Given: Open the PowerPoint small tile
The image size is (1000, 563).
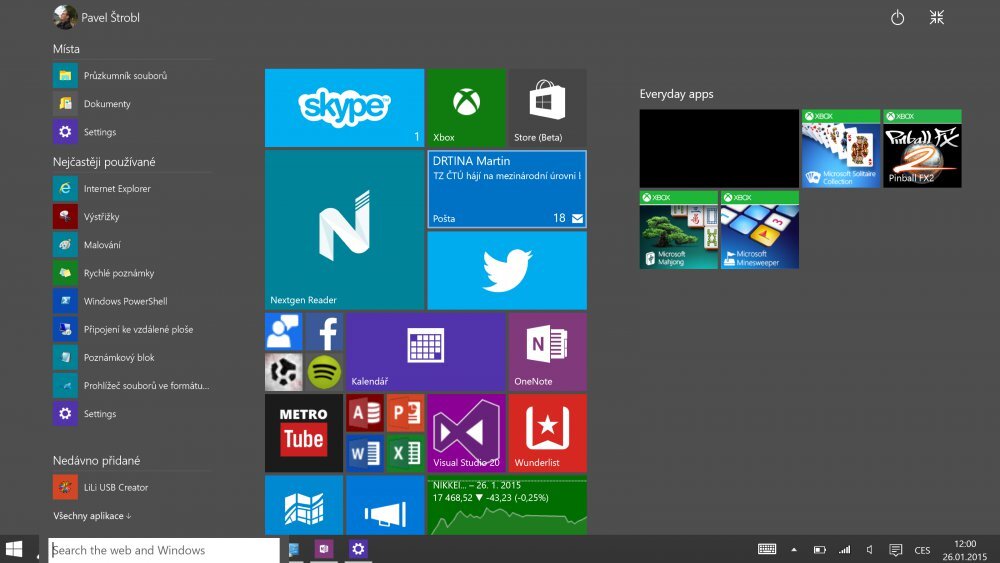Looking at the screenshot, I should point(405,413).
